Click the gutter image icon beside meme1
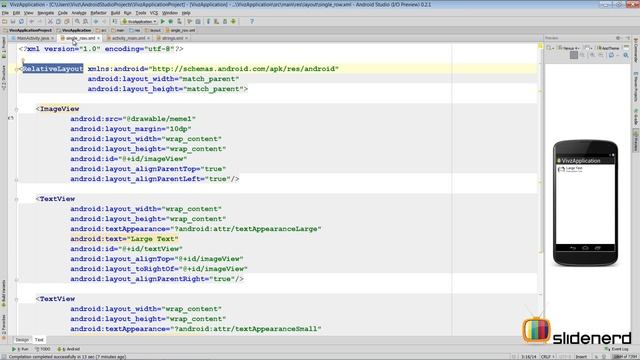Screen dimensions: 640x360 11,118
